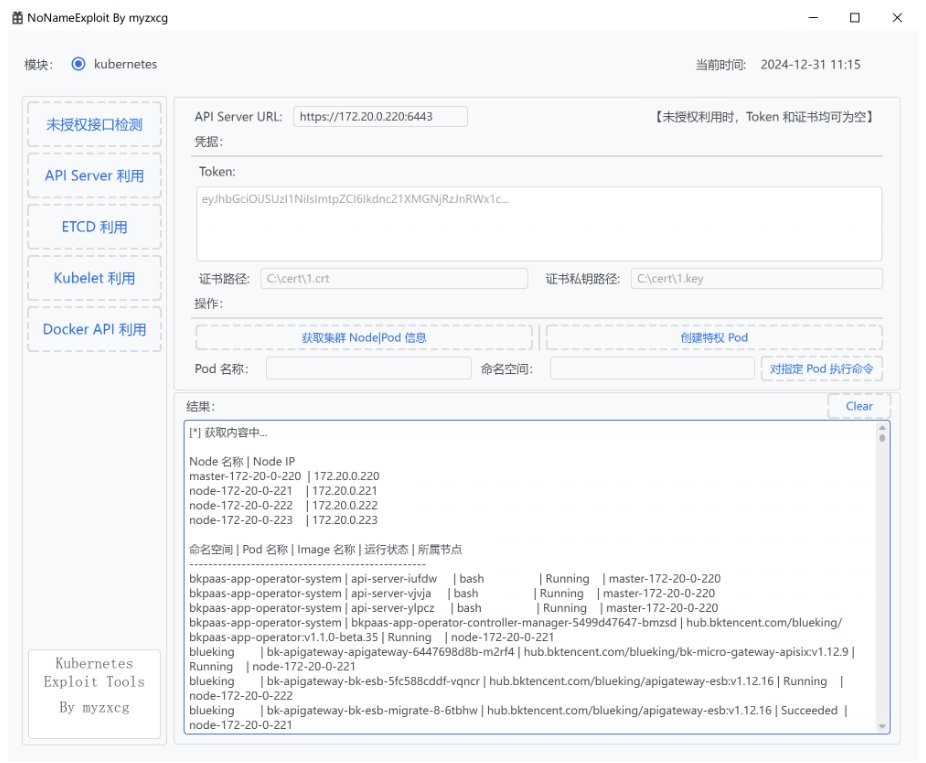Viewport: 926px width, 763px height.
Task: Click results scrollbar up arrow
Action: click(882, 428)
